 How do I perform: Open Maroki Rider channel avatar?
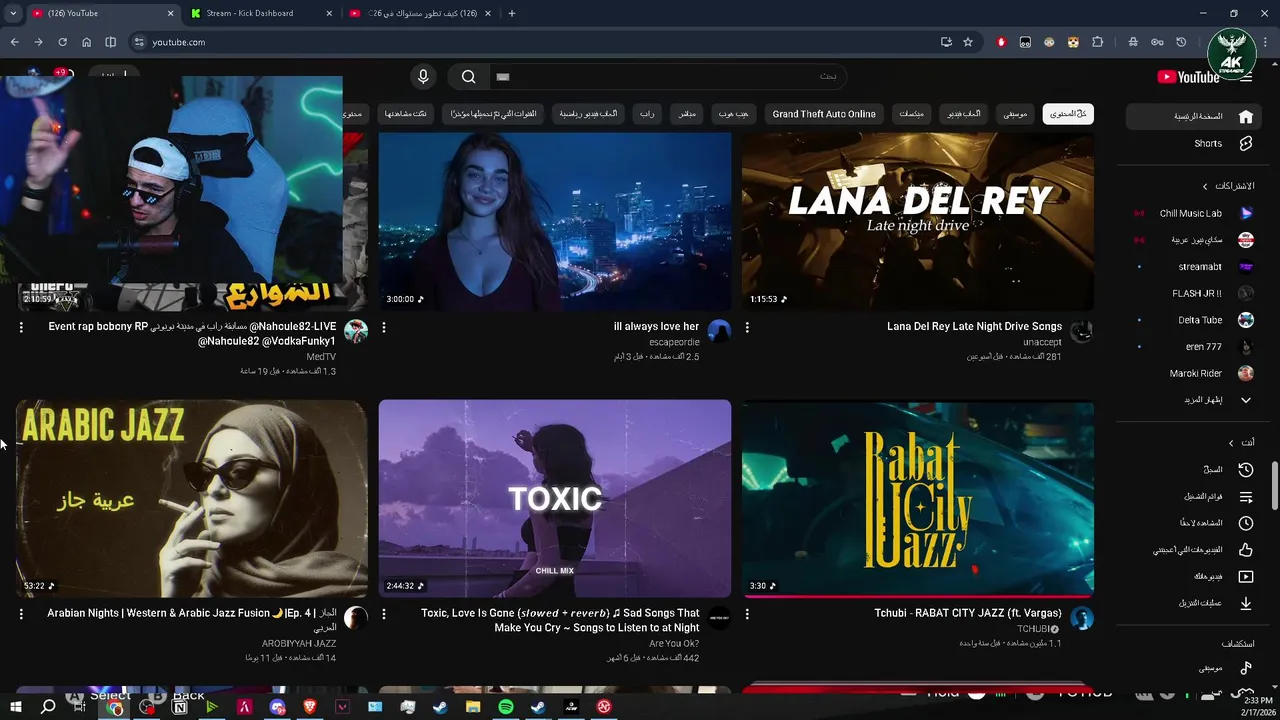tap(1246, 373)
